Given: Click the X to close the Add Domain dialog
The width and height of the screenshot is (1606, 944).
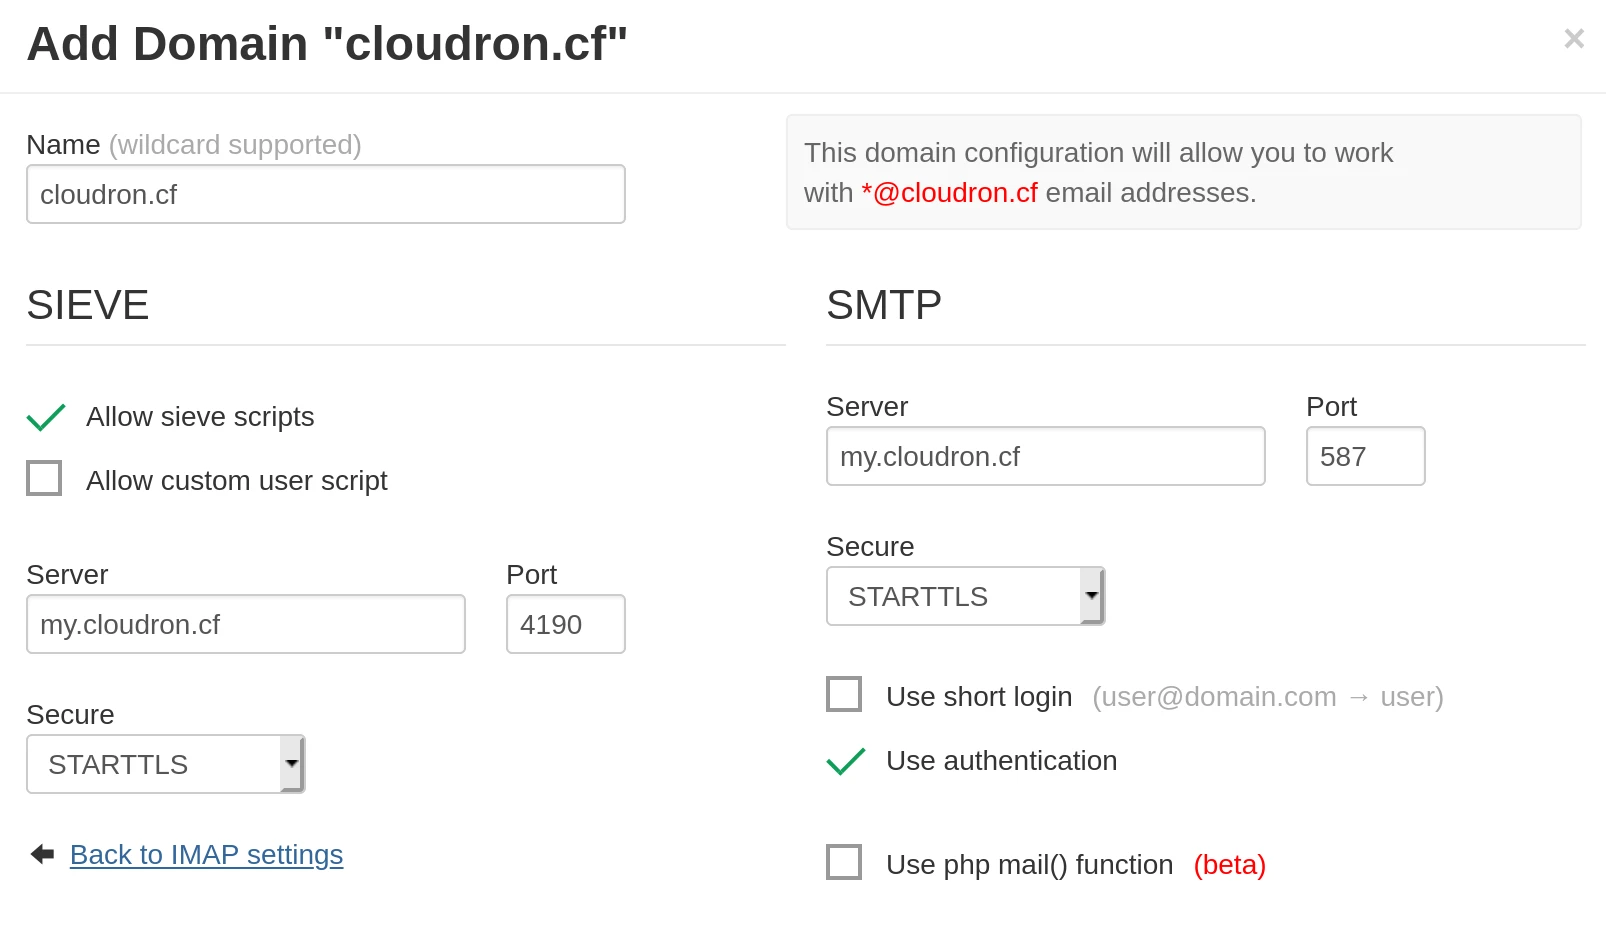Looking at the screenshot, I should click(x=1574, y=38).
